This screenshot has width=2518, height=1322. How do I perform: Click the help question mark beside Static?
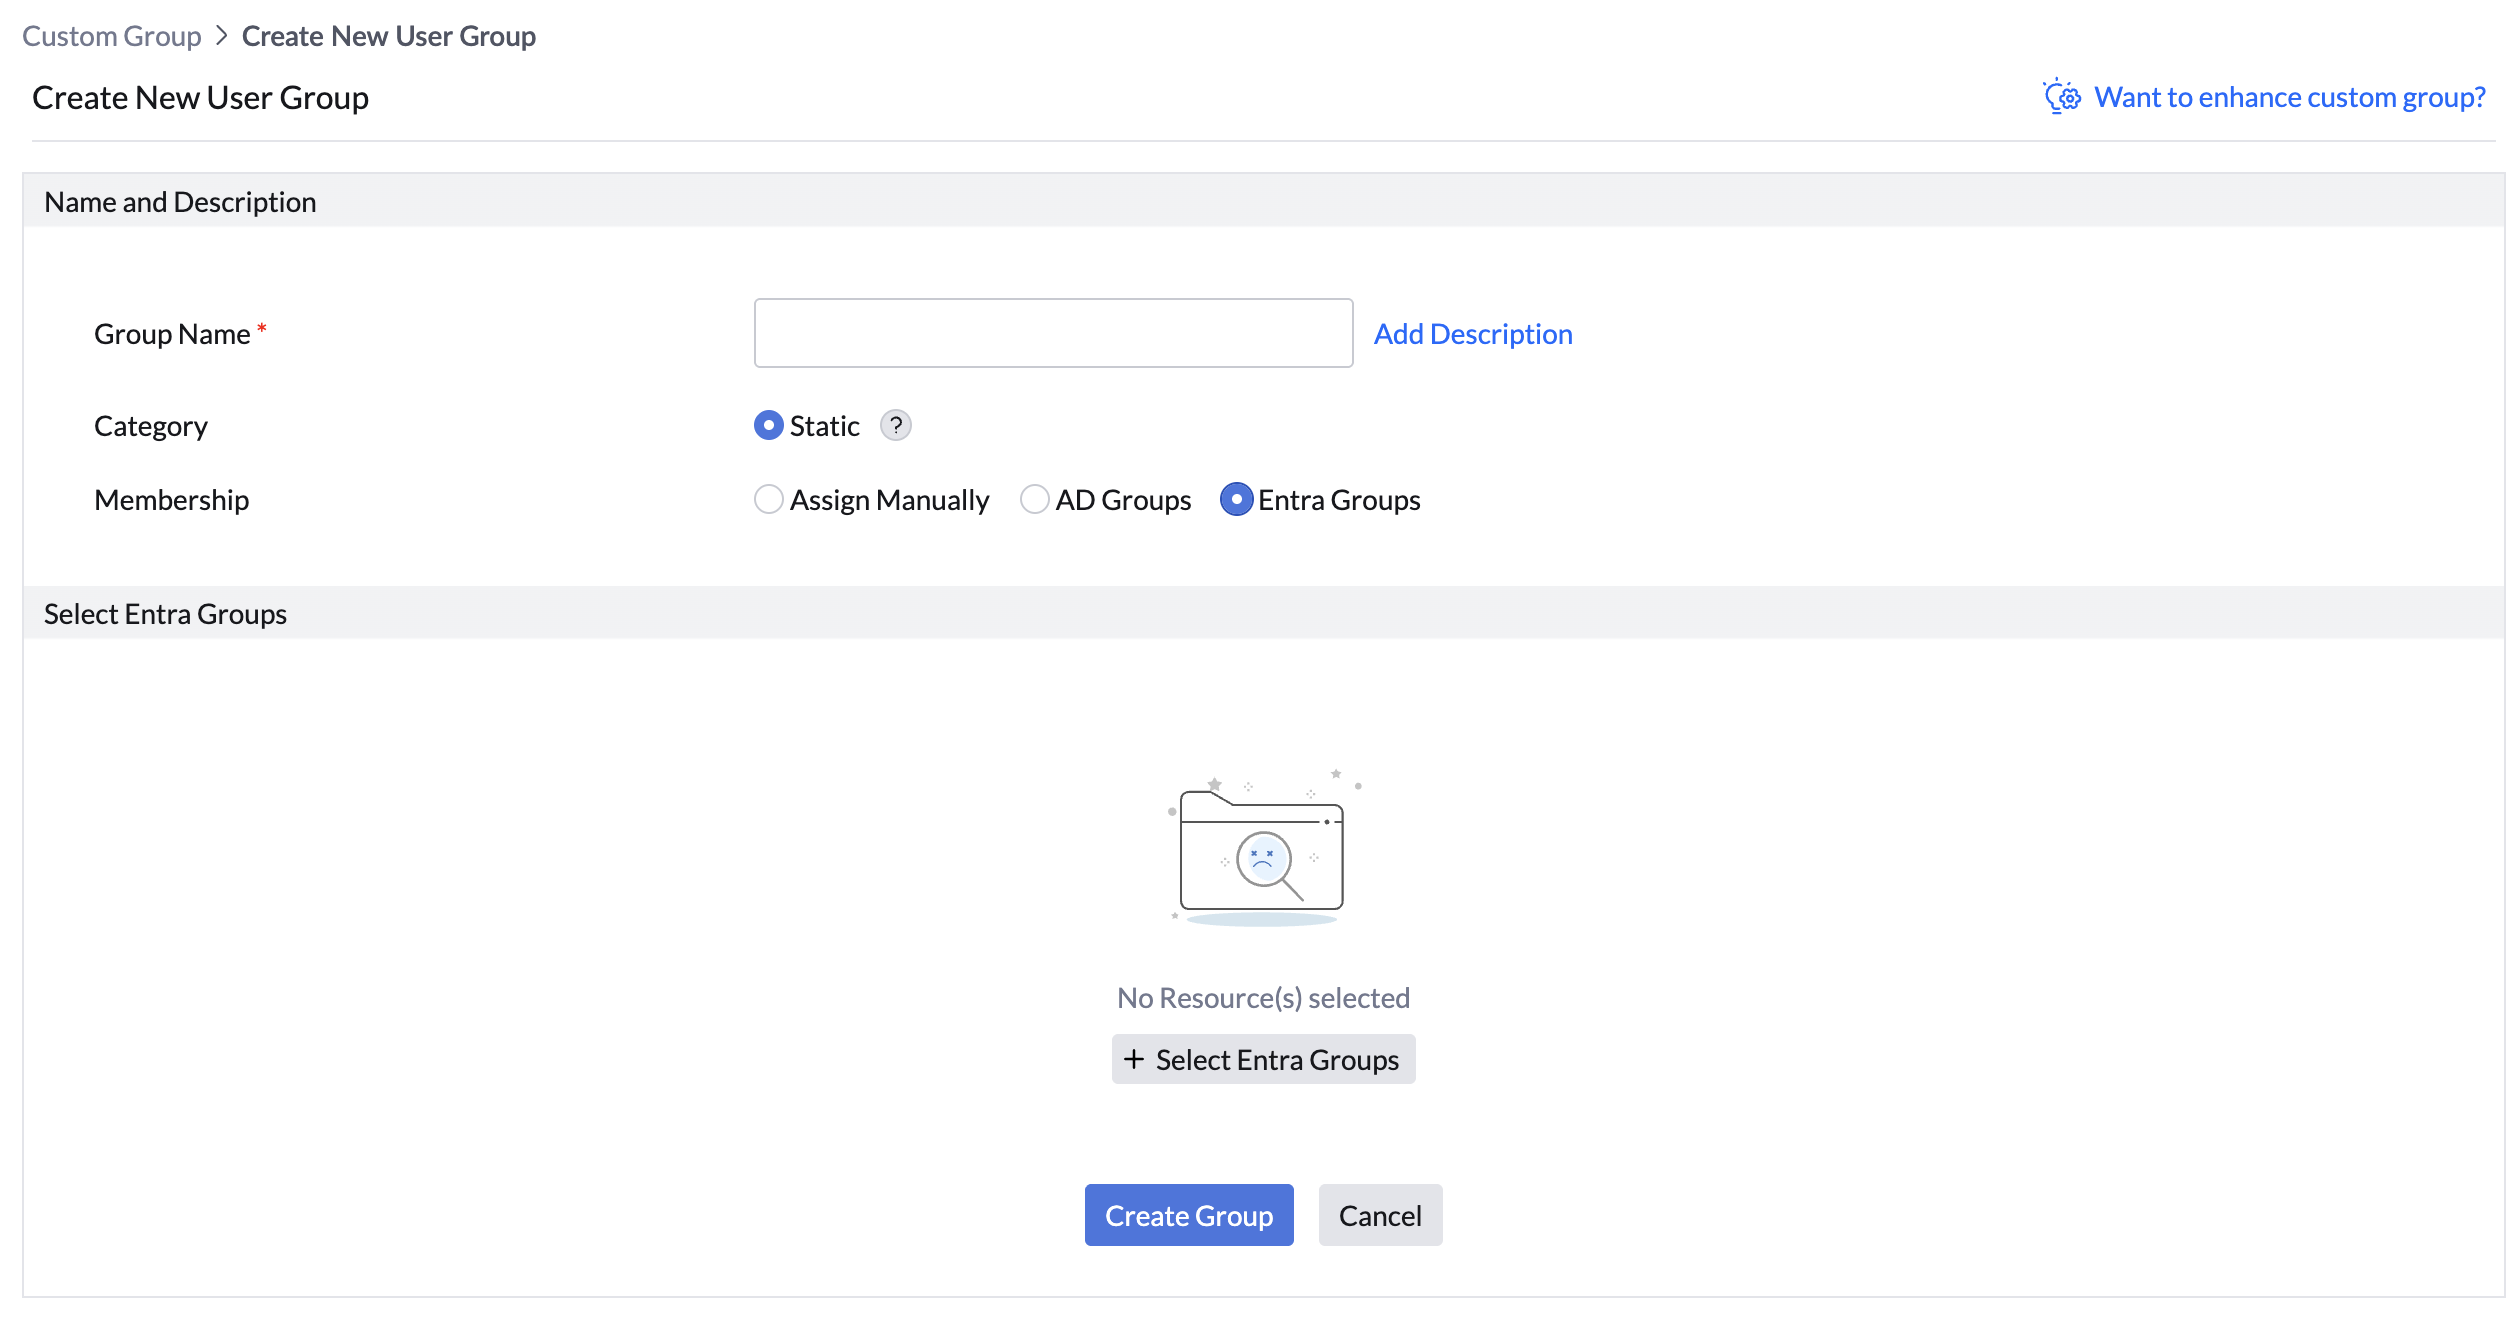895,426
